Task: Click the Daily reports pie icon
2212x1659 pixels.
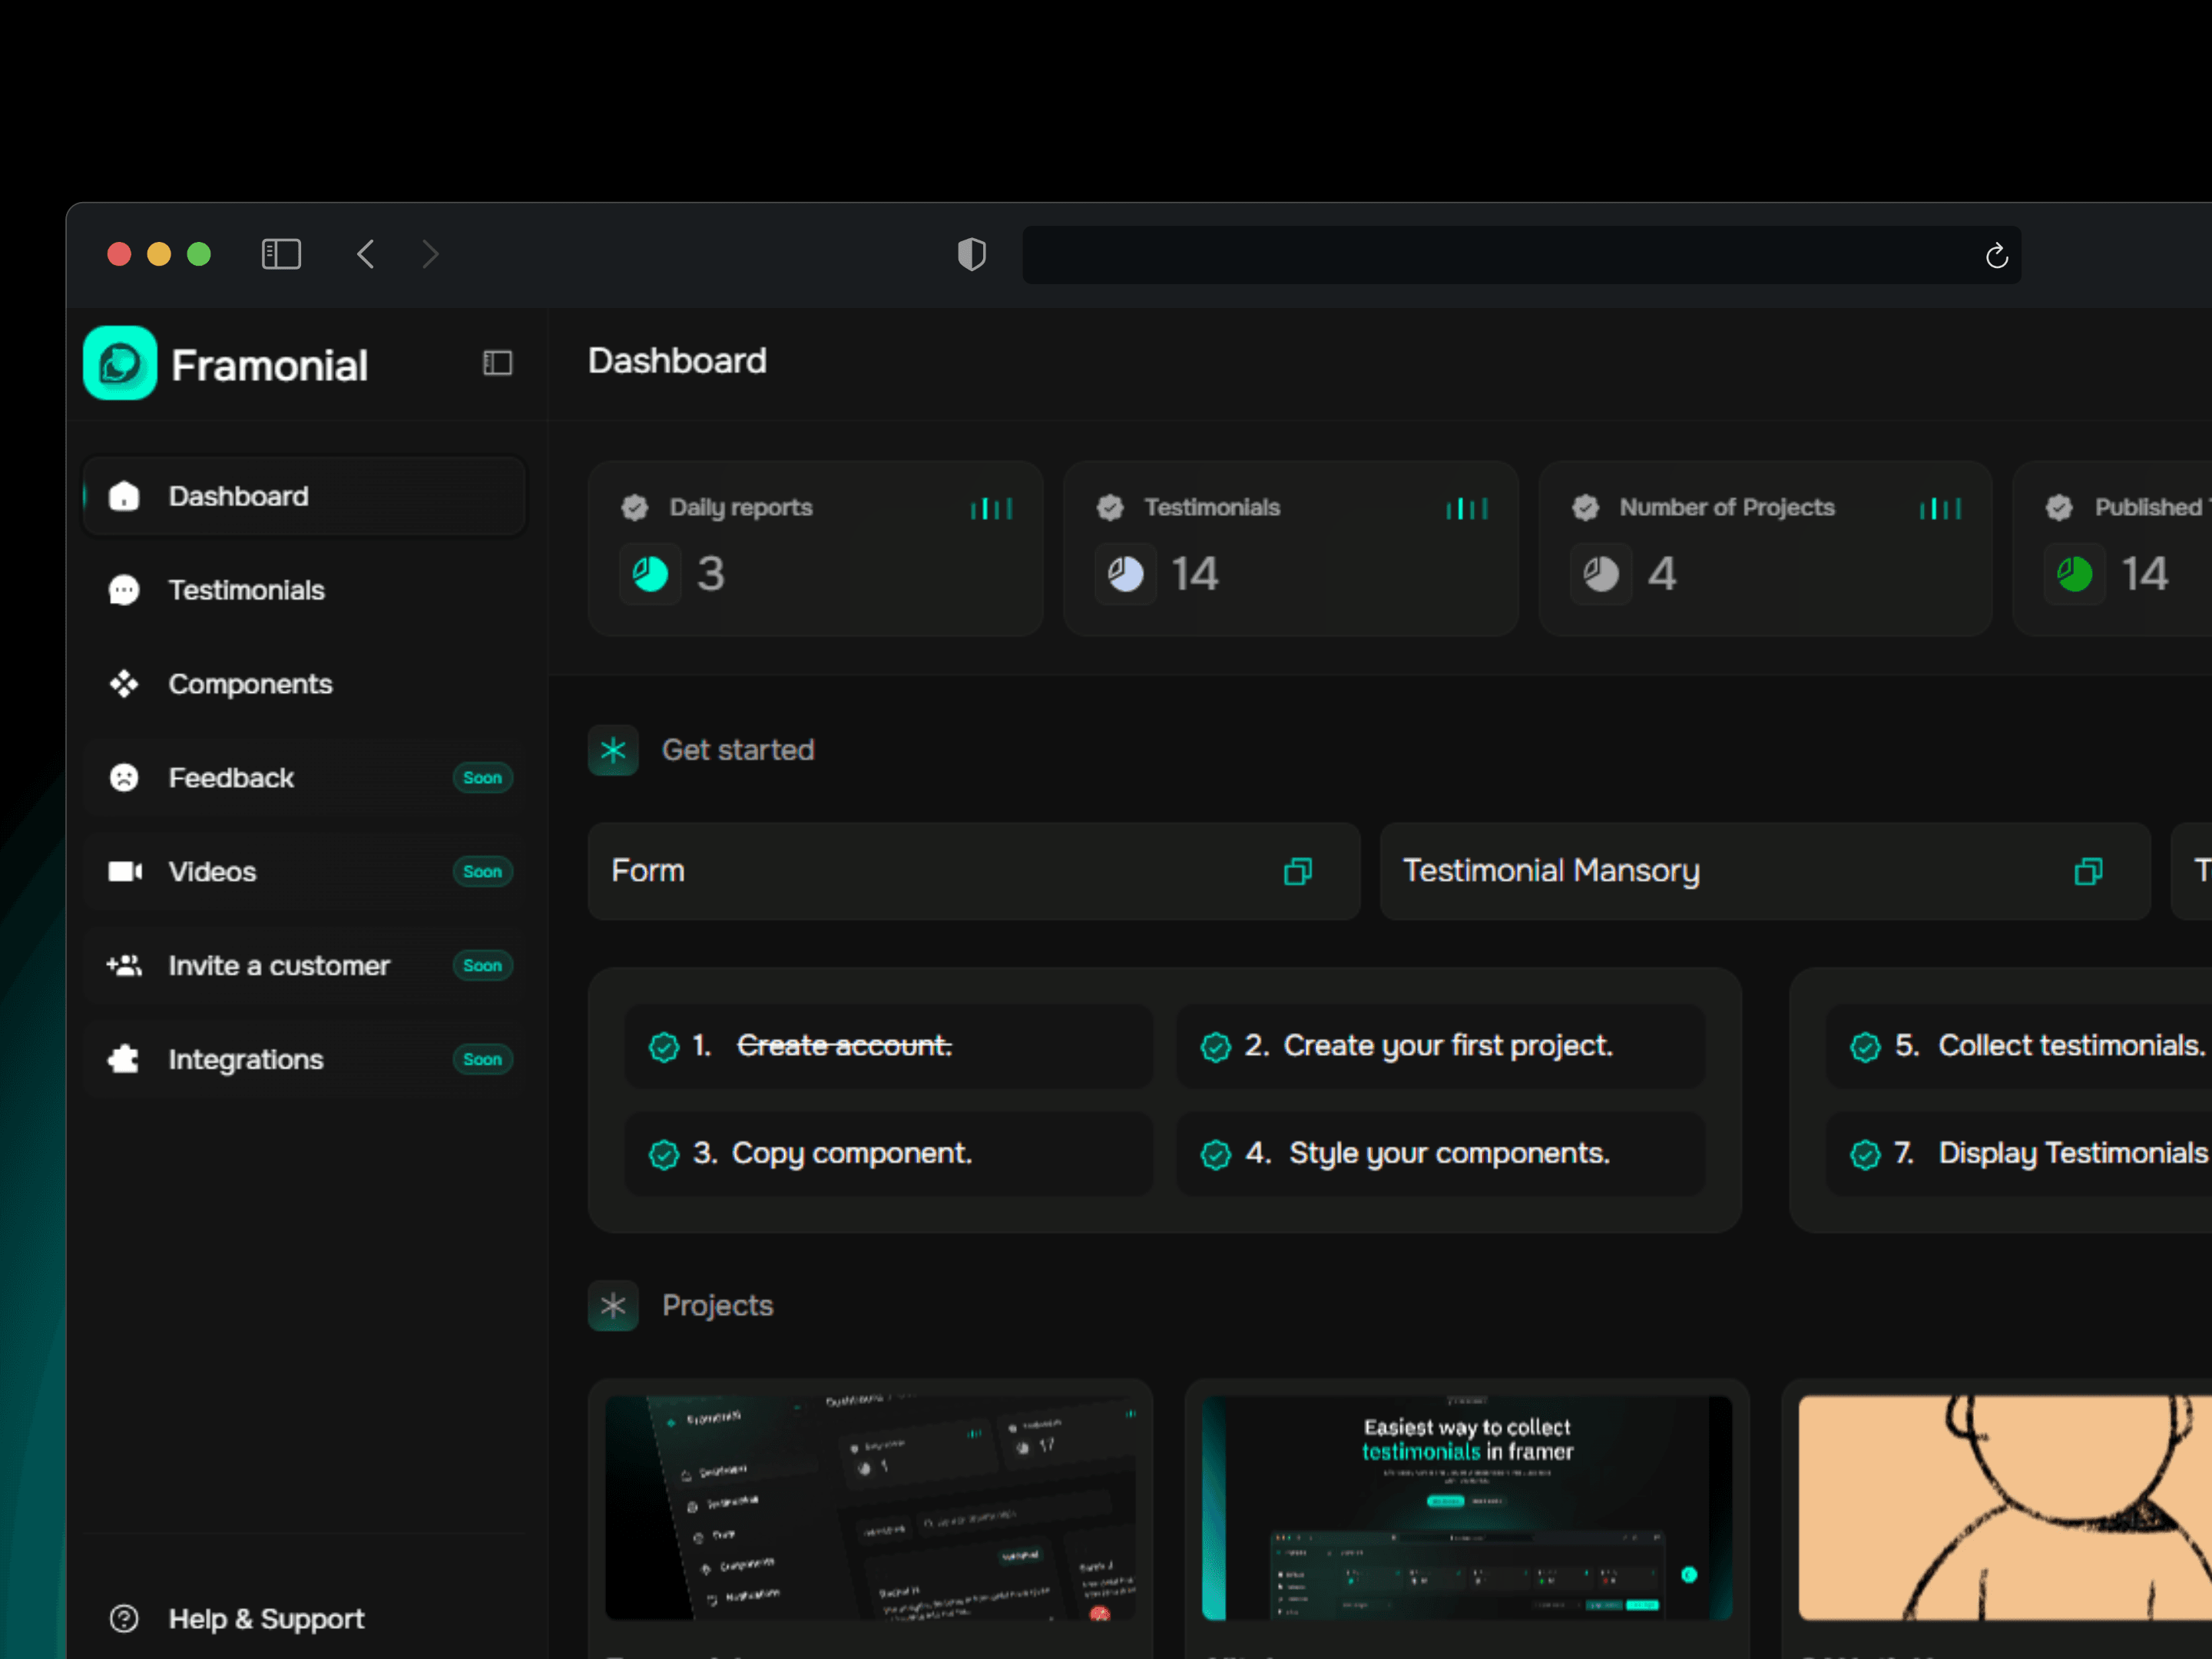Action: click(x=650, y=574)
